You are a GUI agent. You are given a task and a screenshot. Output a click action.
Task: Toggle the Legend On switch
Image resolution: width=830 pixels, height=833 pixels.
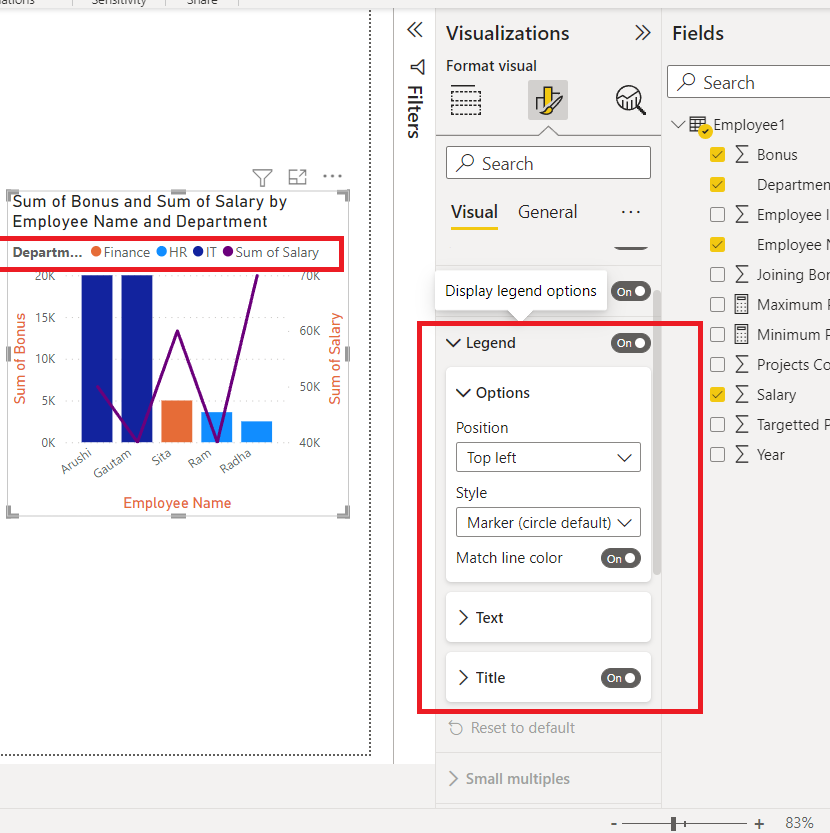(x=631, y=343)
